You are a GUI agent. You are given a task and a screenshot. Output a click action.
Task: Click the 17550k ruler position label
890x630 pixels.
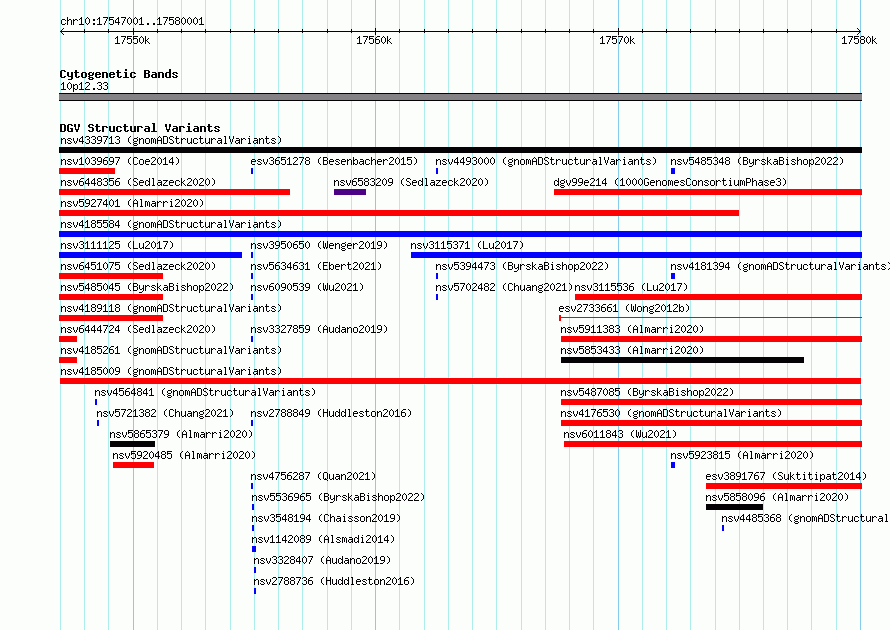pos(132,40)
